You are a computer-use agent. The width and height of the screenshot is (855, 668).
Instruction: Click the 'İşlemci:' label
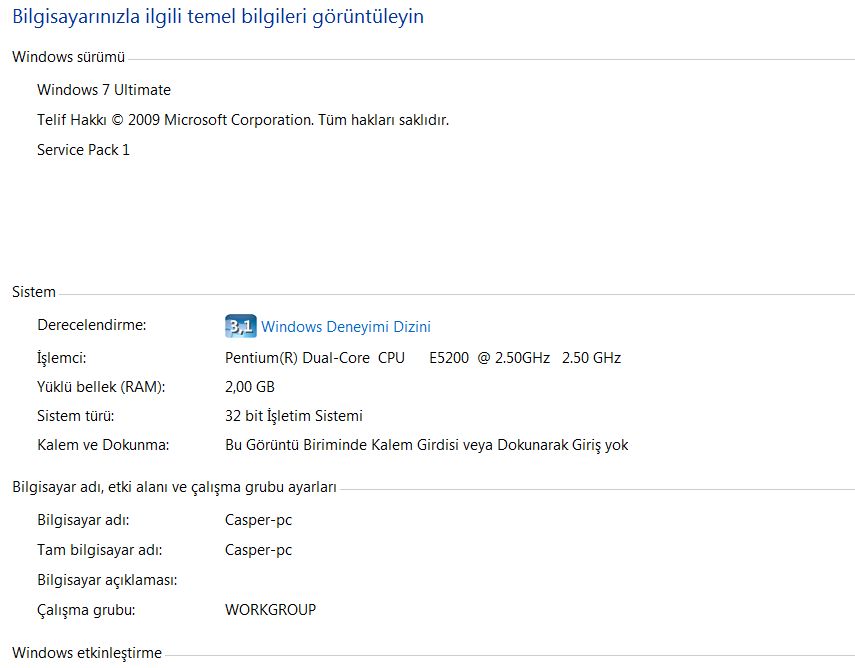(x=61, y=358)
